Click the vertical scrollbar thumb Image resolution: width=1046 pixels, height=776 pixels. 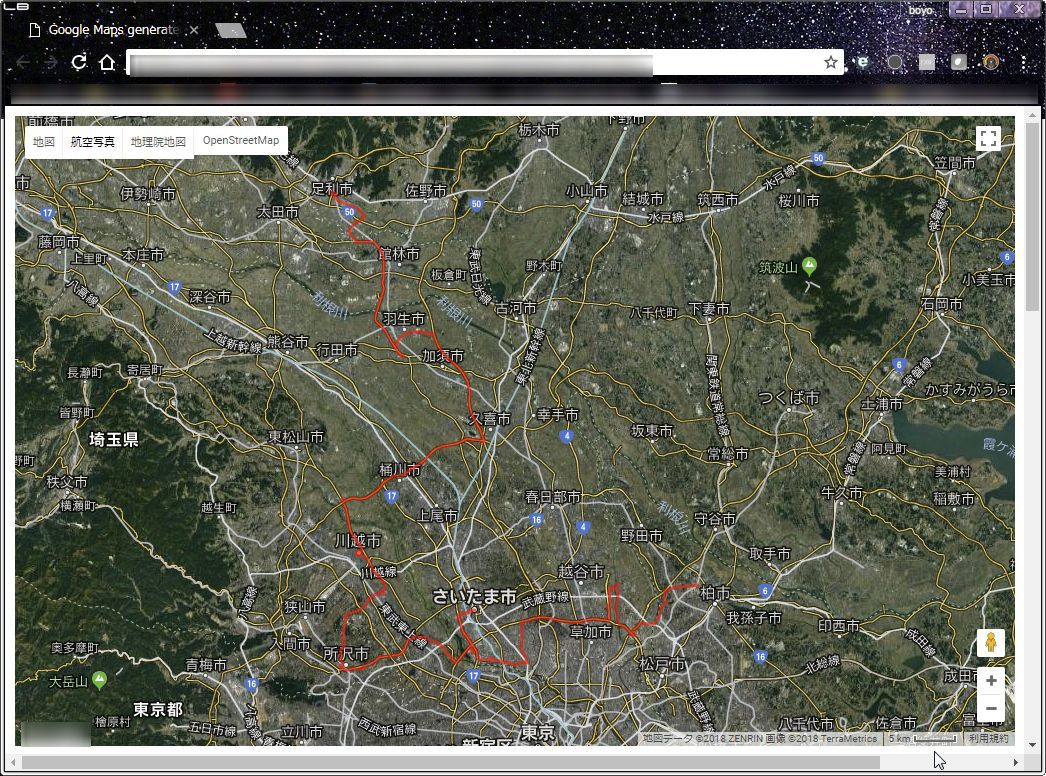[1033, 217]
